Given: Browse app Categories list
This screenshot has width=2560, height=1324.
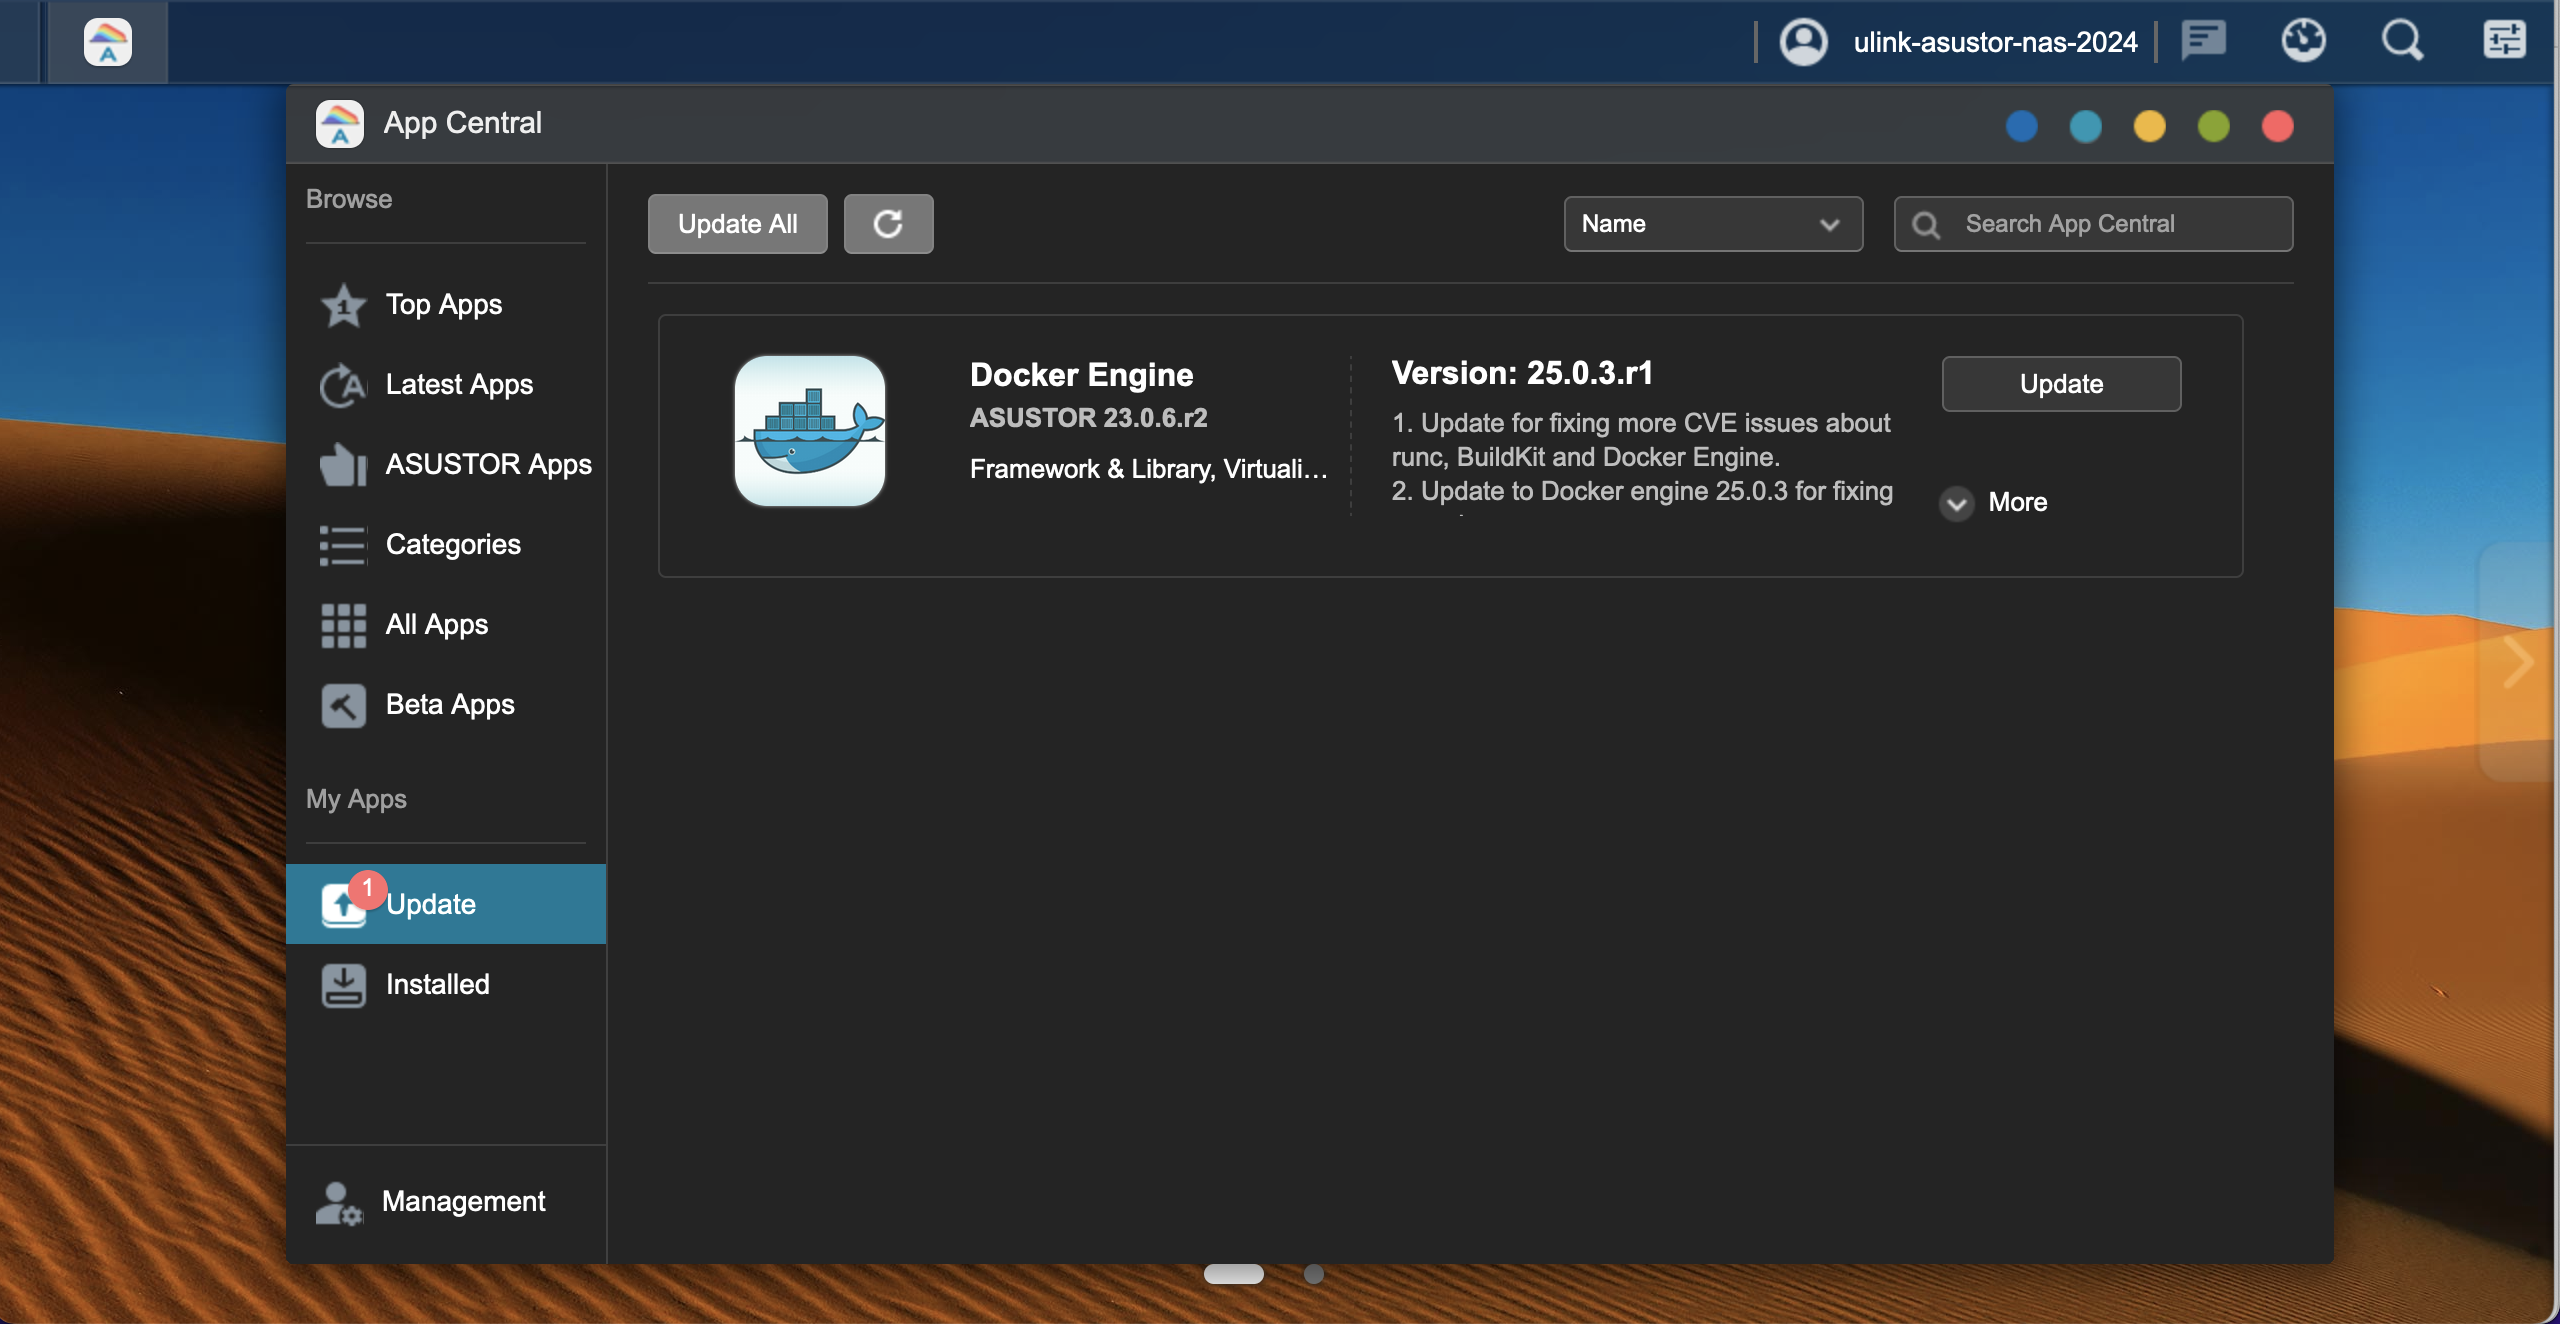Looking at the screenshot, I should [452, 544].
